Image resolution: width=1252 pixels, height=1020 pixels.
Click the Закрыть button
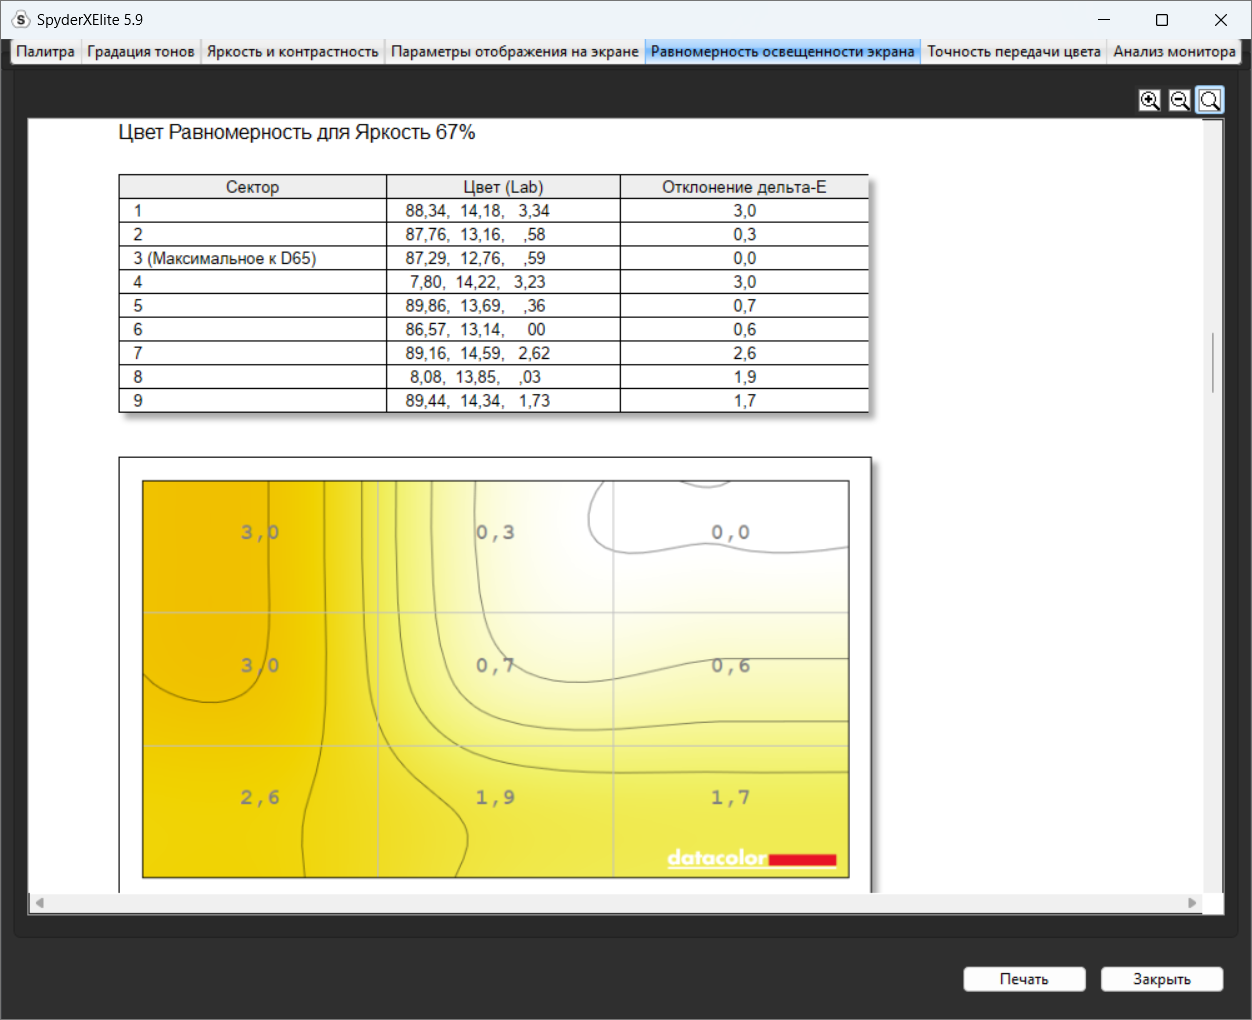(x=1162, y=979)
